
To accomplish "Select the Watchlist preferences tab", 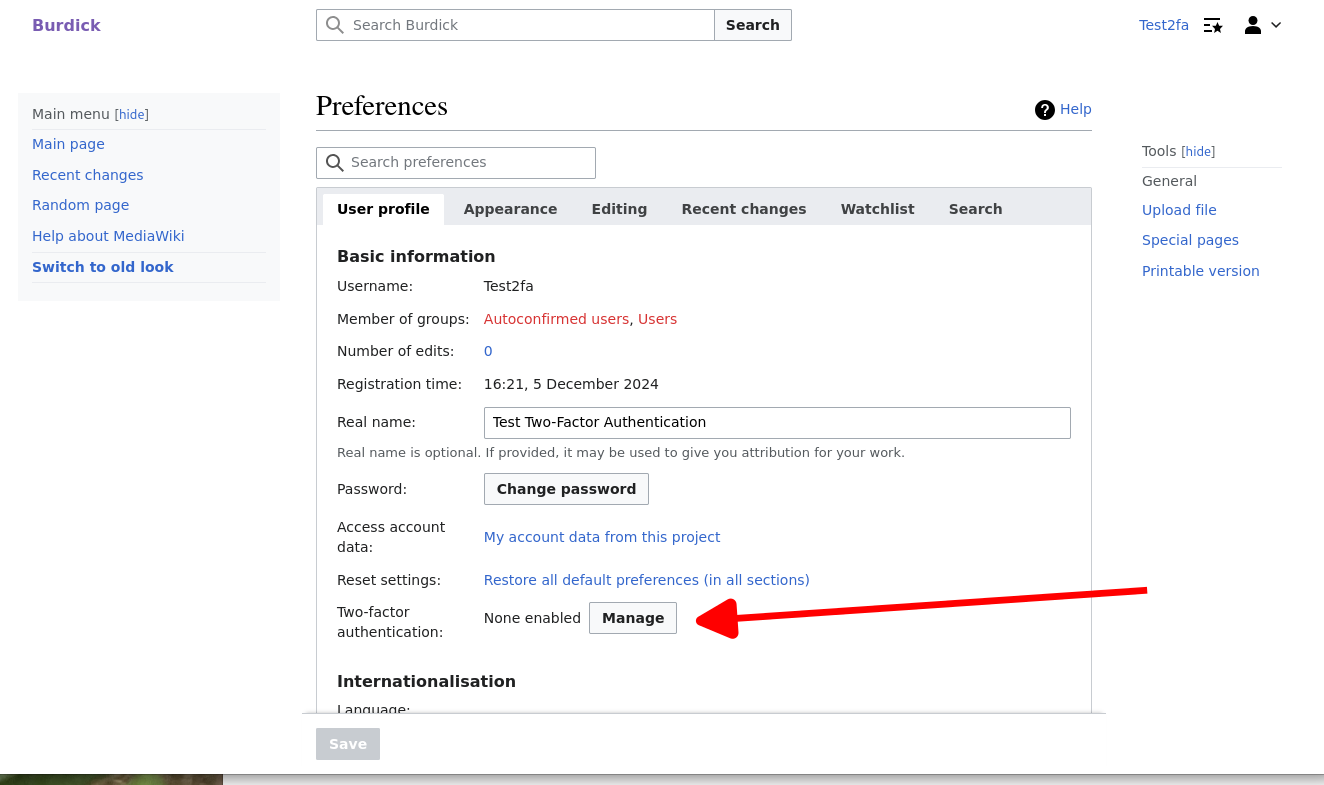I will (x=877, y=209).
